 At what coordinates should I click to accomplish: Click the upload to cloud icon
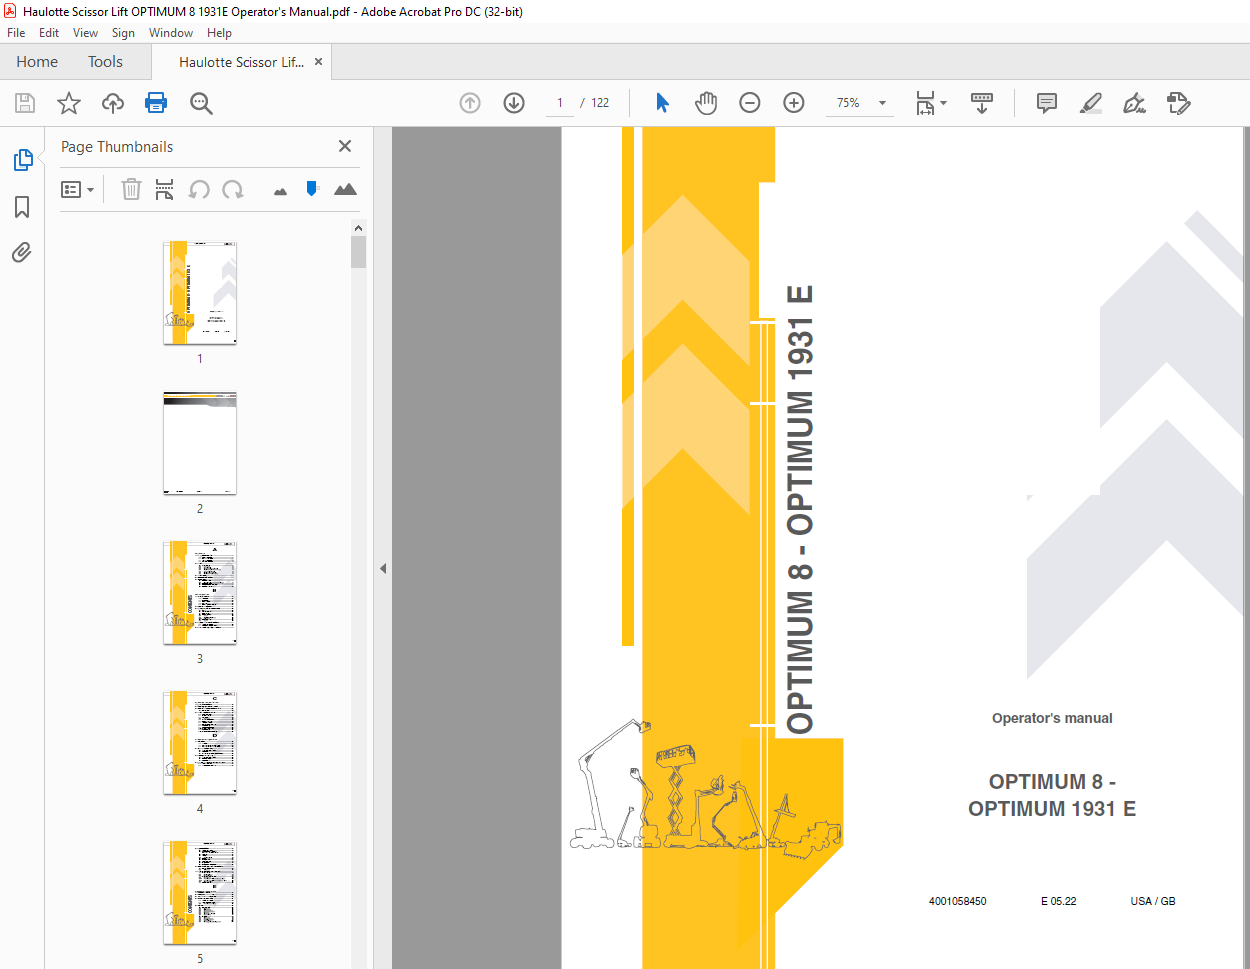(x=113, y=103)
